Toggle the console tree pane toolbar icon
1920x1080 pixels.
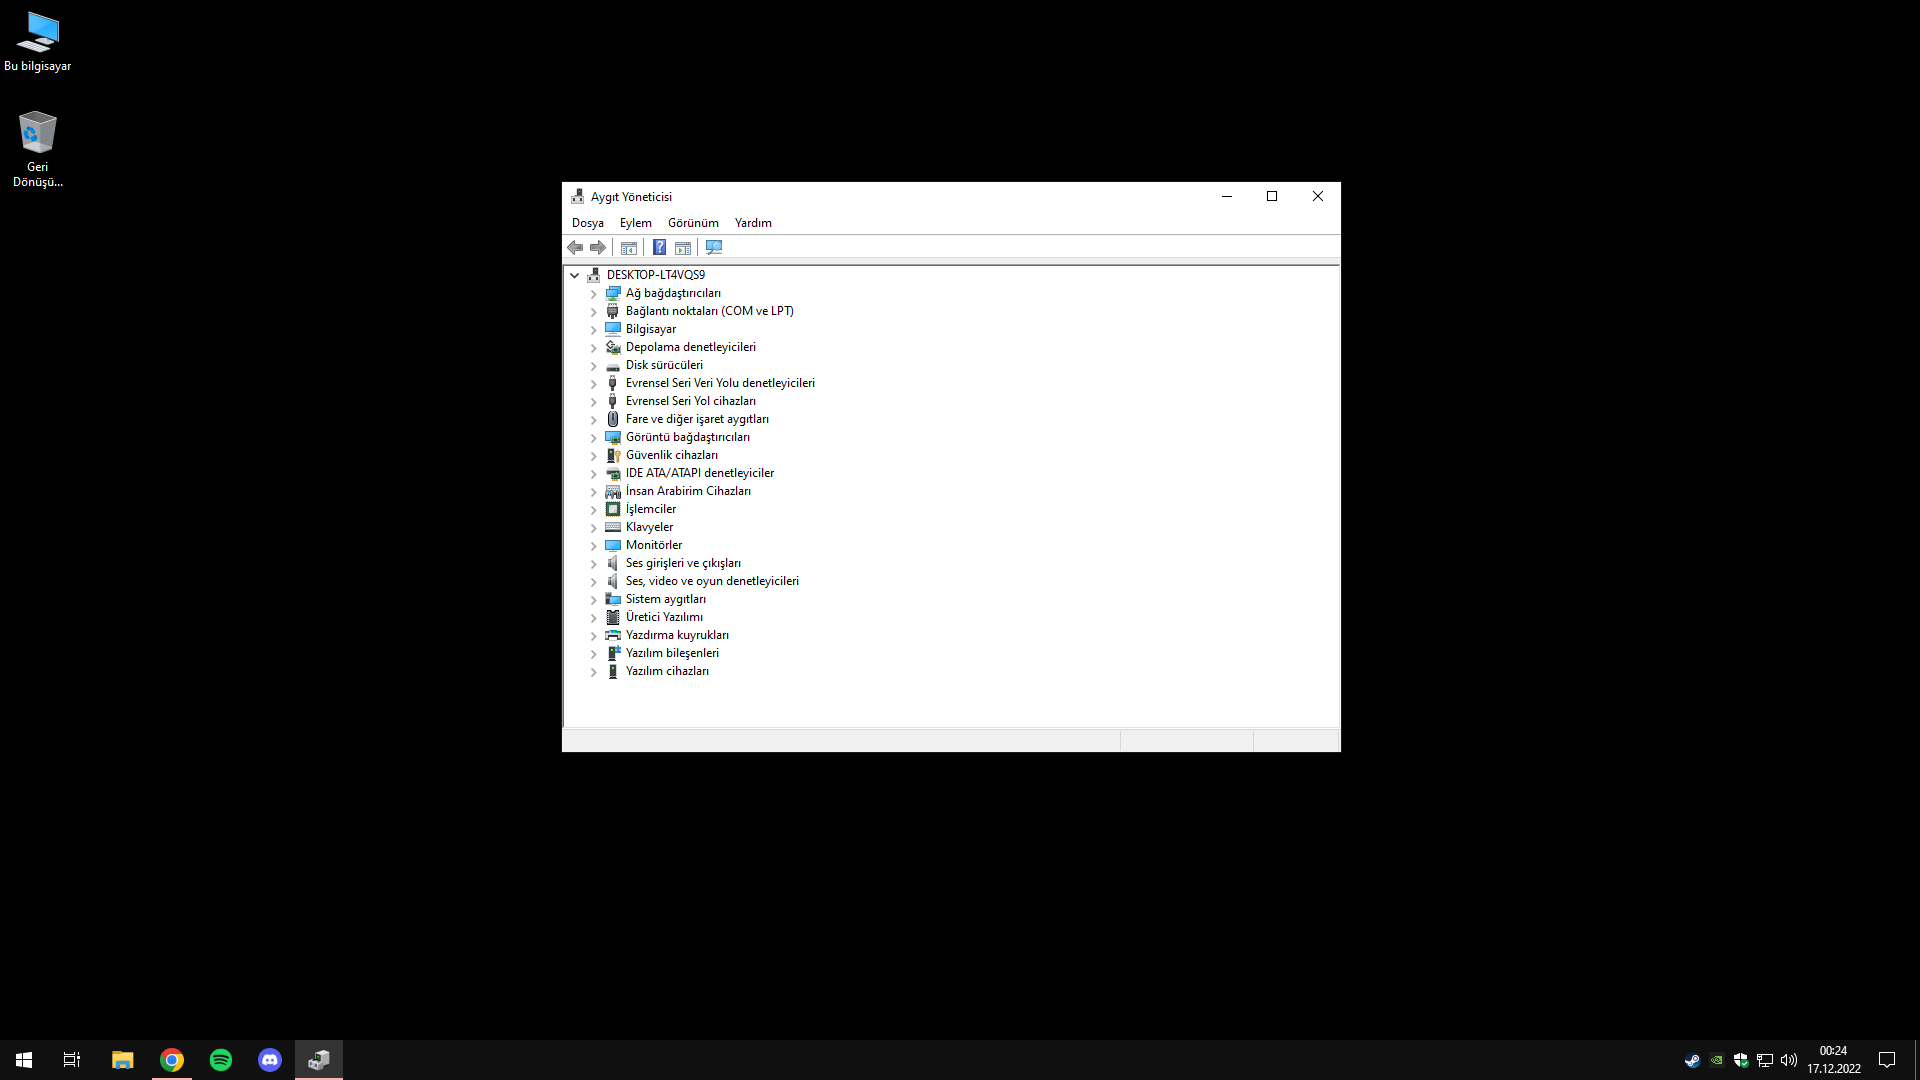coord(629,247)
